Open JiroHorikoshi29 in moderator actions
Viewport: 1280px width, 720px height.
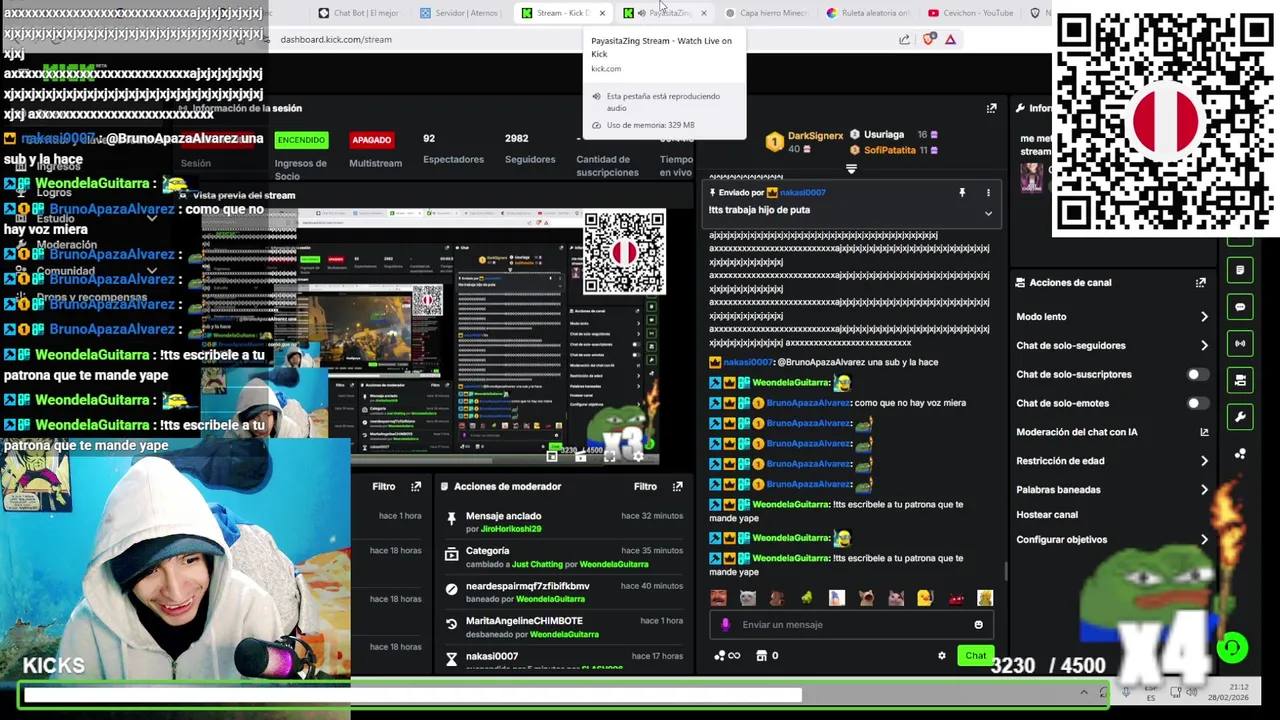[x=511, y=529]
